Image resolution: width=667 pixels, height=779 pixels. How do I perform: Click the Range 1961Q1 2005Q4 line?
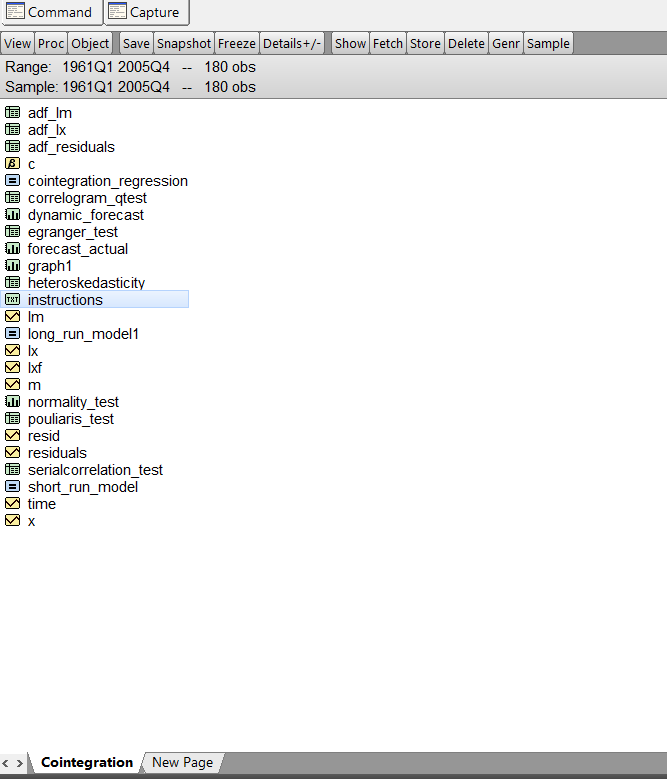tap(130, 67)
